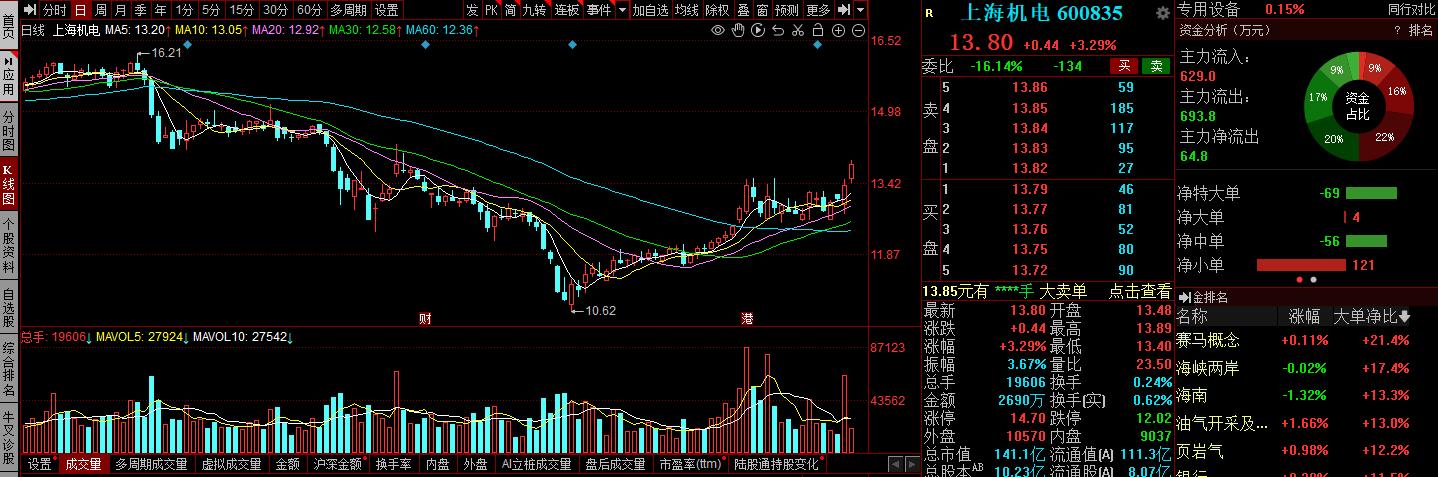Viewport: 1438px width, 477px height.
Task: Open the 首页 sidebar tab
Action: pyautogui.click(x=9, y=26)
